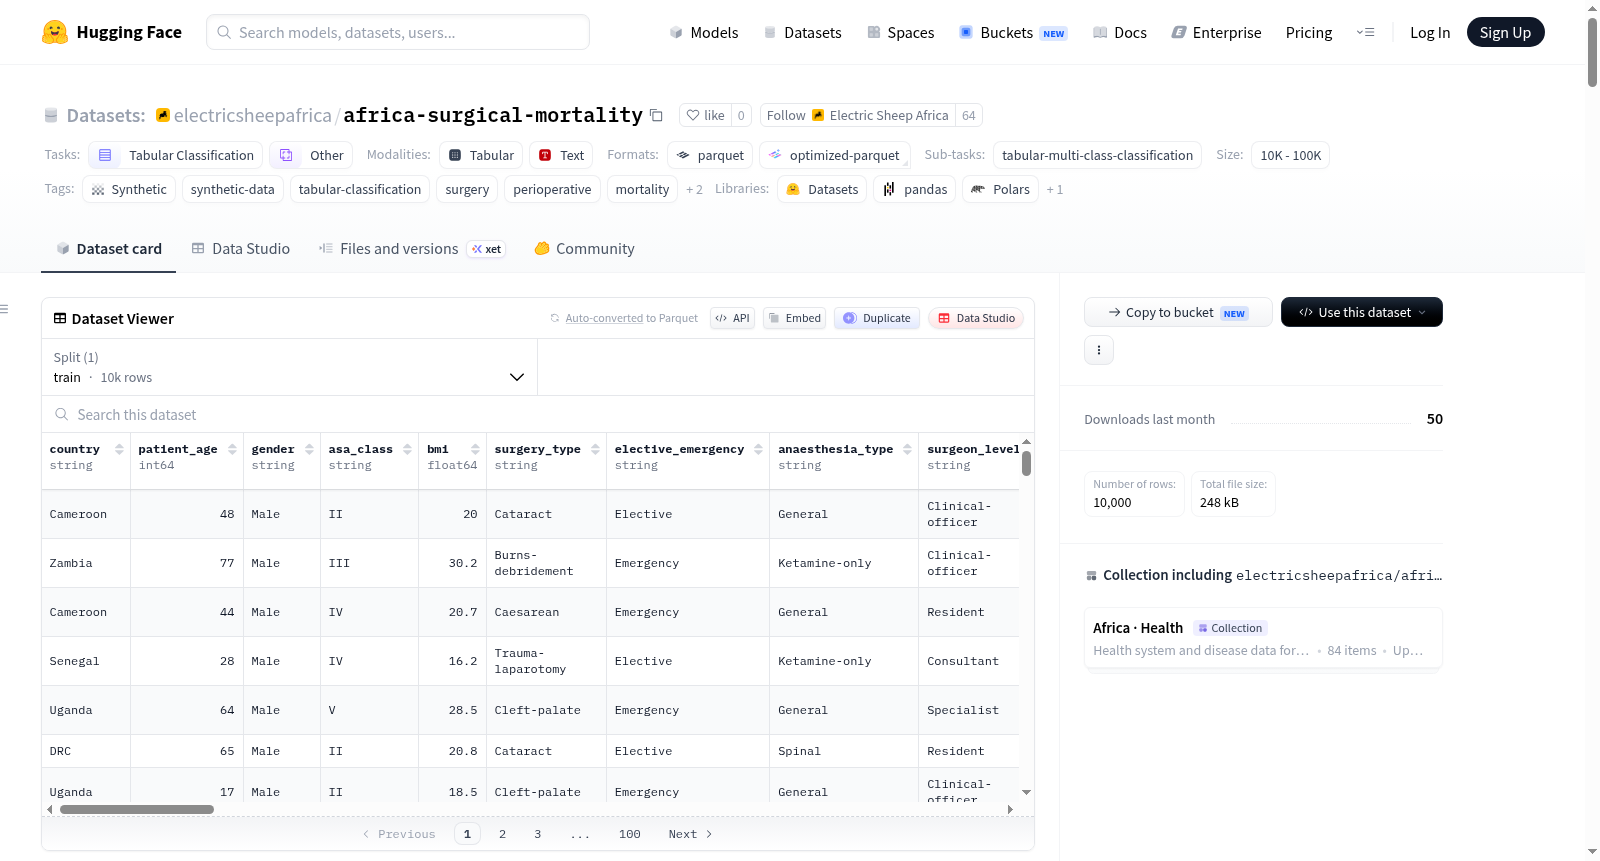Sort by the bmi column icon
Image resolution: width=1600 pixels, height=861 pixels.
pyautogui.click(x=475, y=449)
